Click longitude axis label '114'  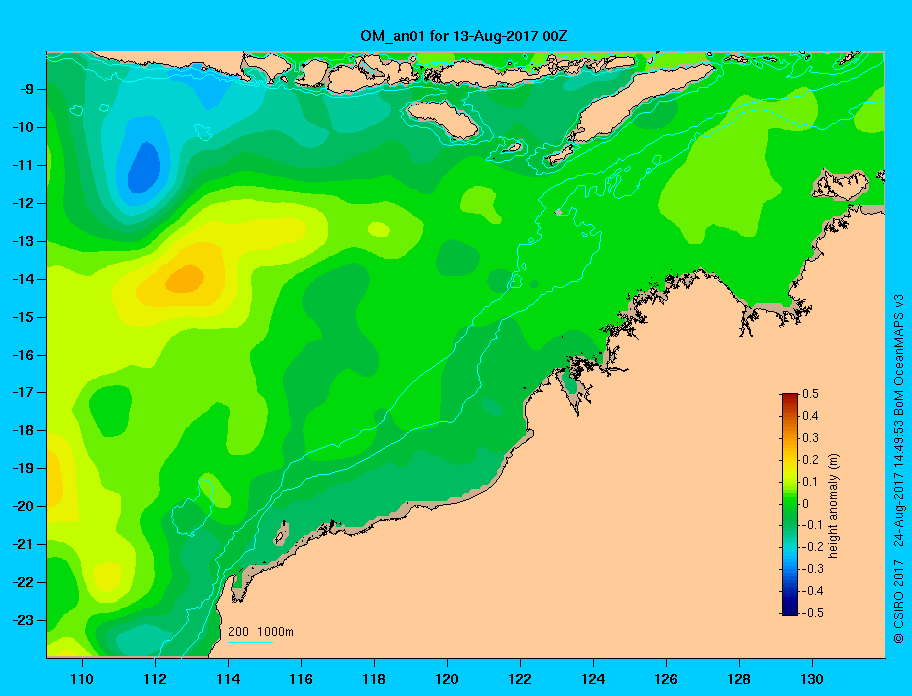pos(228,679)
